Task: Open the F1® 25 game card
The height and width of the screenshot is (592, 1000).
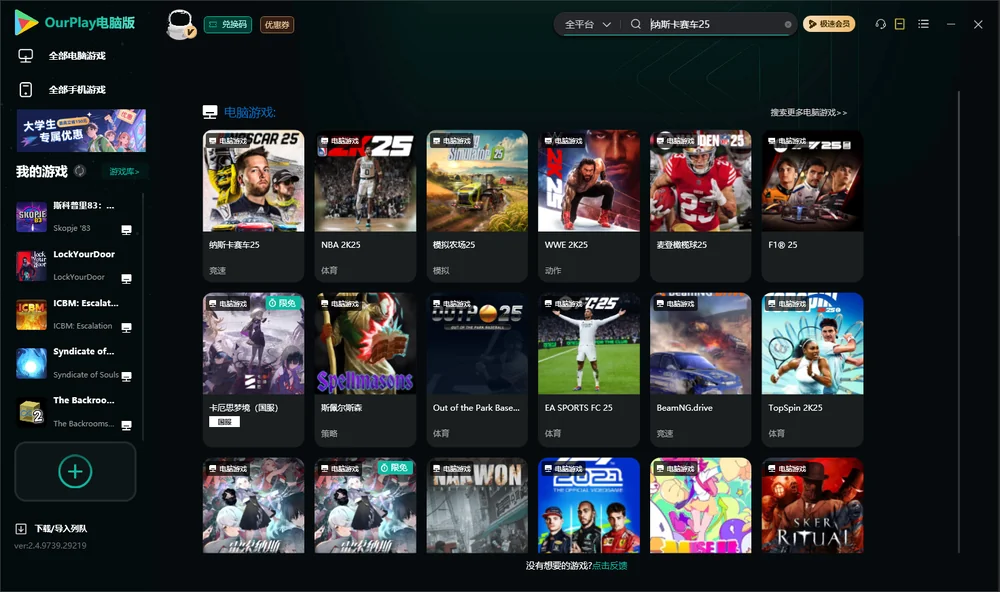Action: tap(812, 206)
